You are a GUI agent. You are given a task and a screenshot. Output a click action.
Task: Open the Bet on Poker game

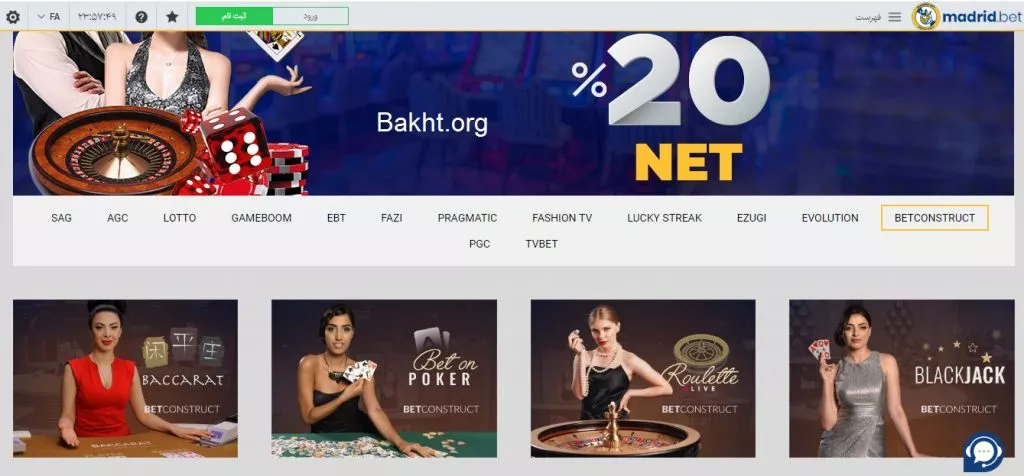[384, 379]
